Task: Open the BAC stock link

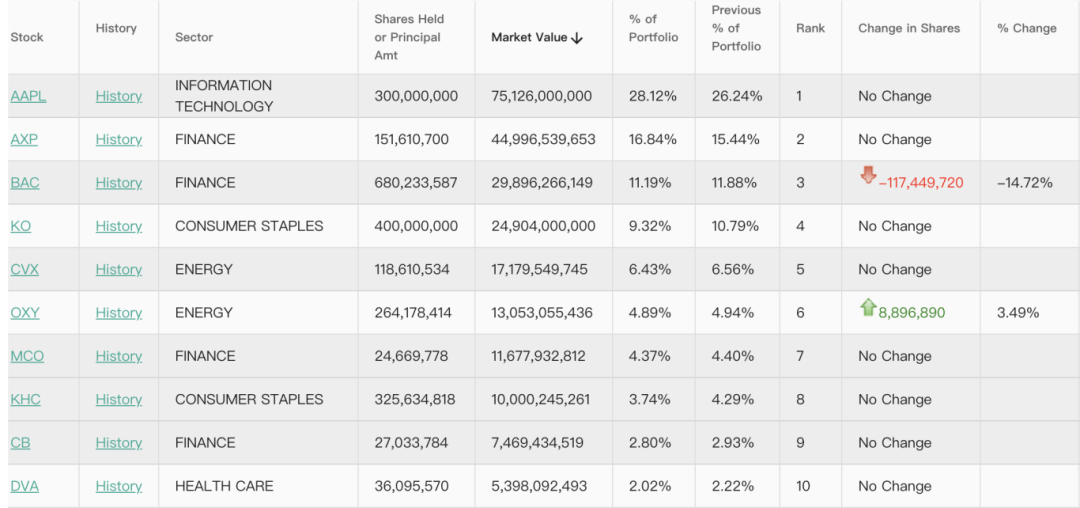Action: click(x=25, y=183)
